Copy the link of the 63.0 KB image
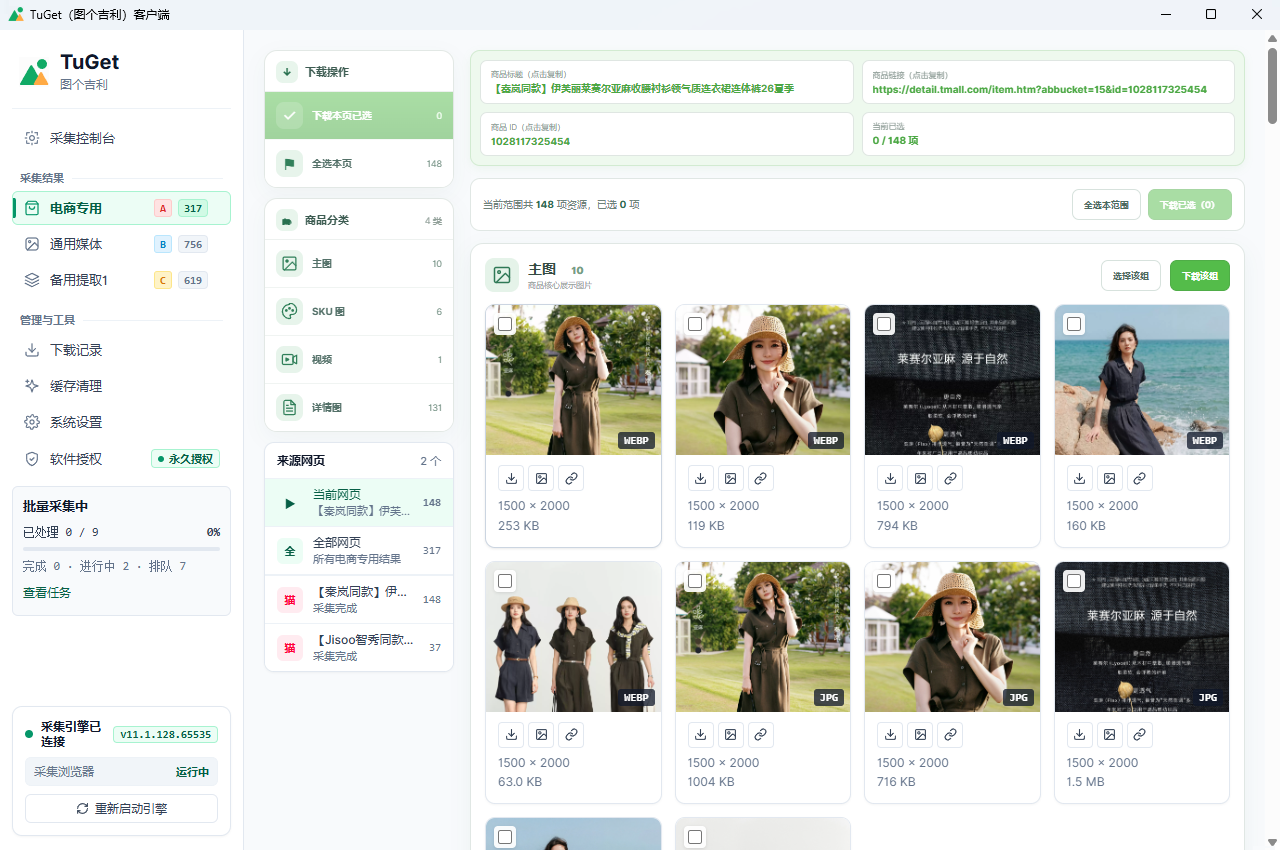Image resolution: width=1280 pixels, height=850 pixels. pyautogui.click(x=571, y=735)
